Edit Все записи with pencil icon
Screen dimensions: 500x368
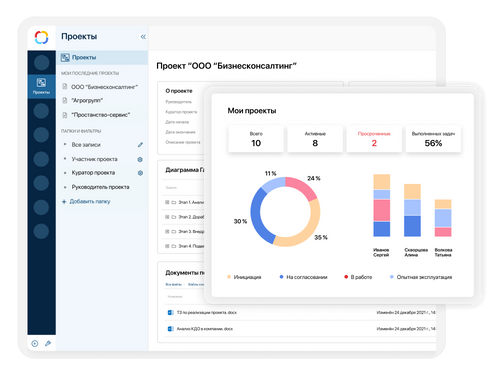coord(140,145)
